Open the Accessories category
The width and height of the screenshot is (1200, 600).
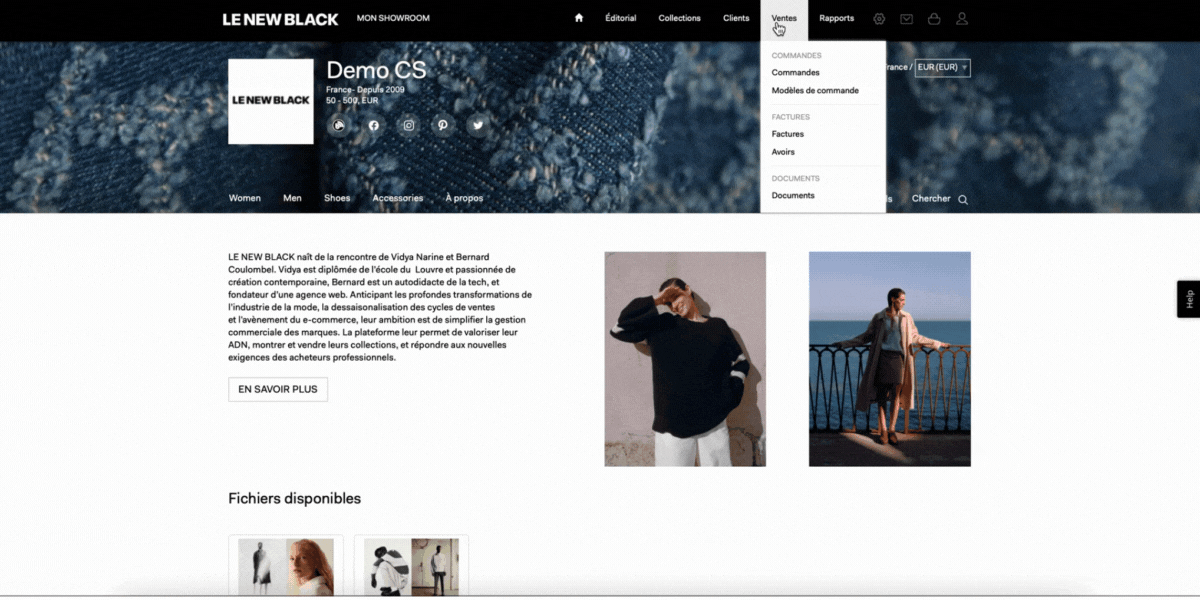398,198
